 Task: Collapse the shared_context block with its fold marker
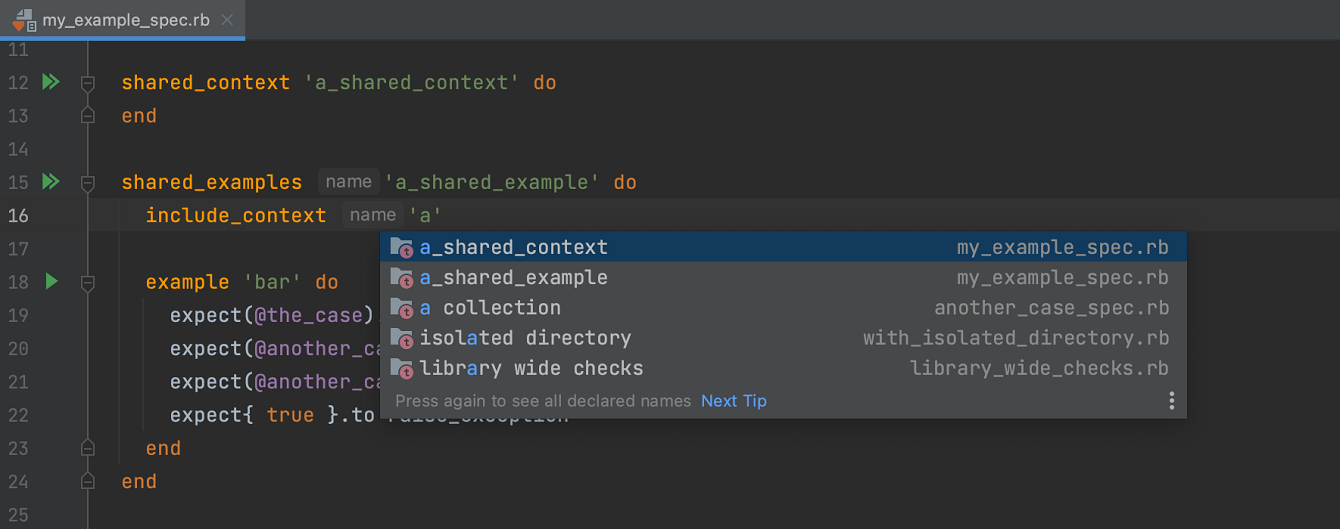[x=87, y=83]
